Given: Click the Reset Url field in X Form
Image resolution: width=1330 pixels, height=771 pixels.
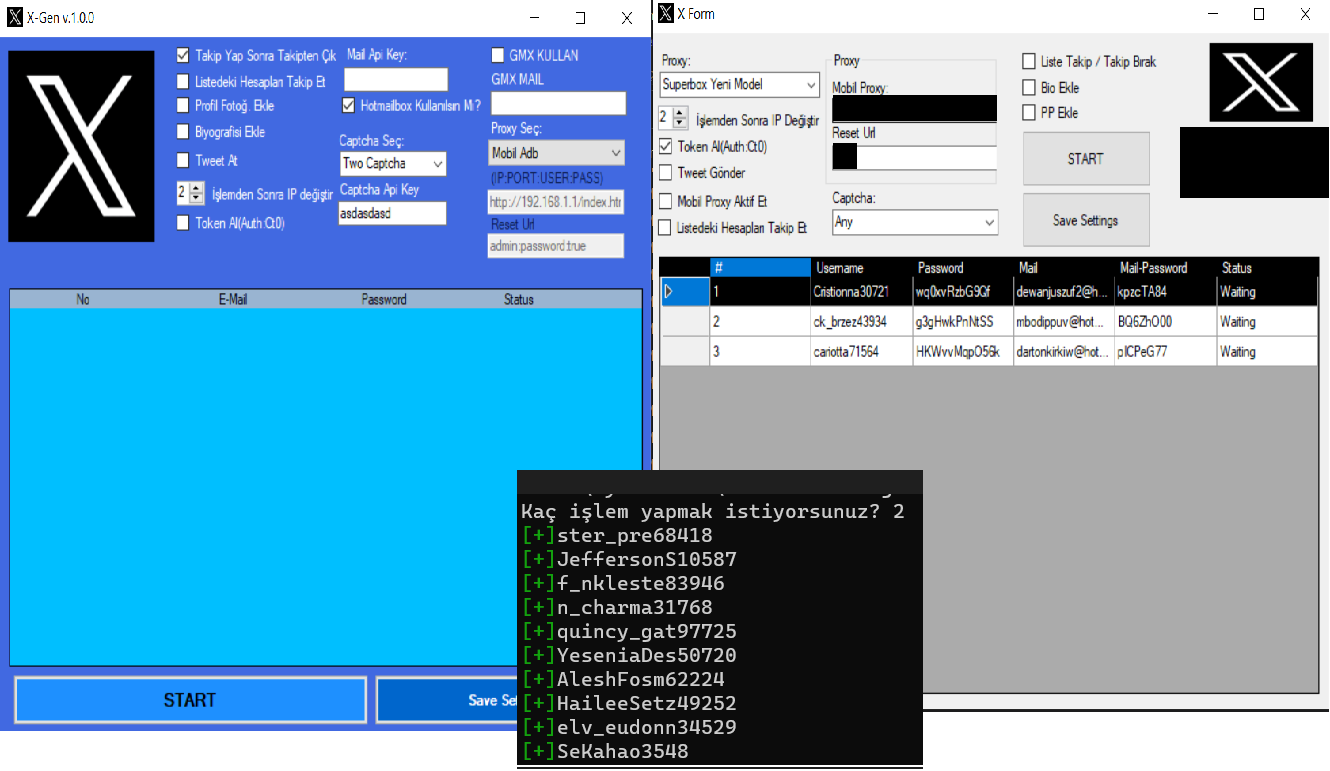Looking at the screenshot, I should pos(915,157).
